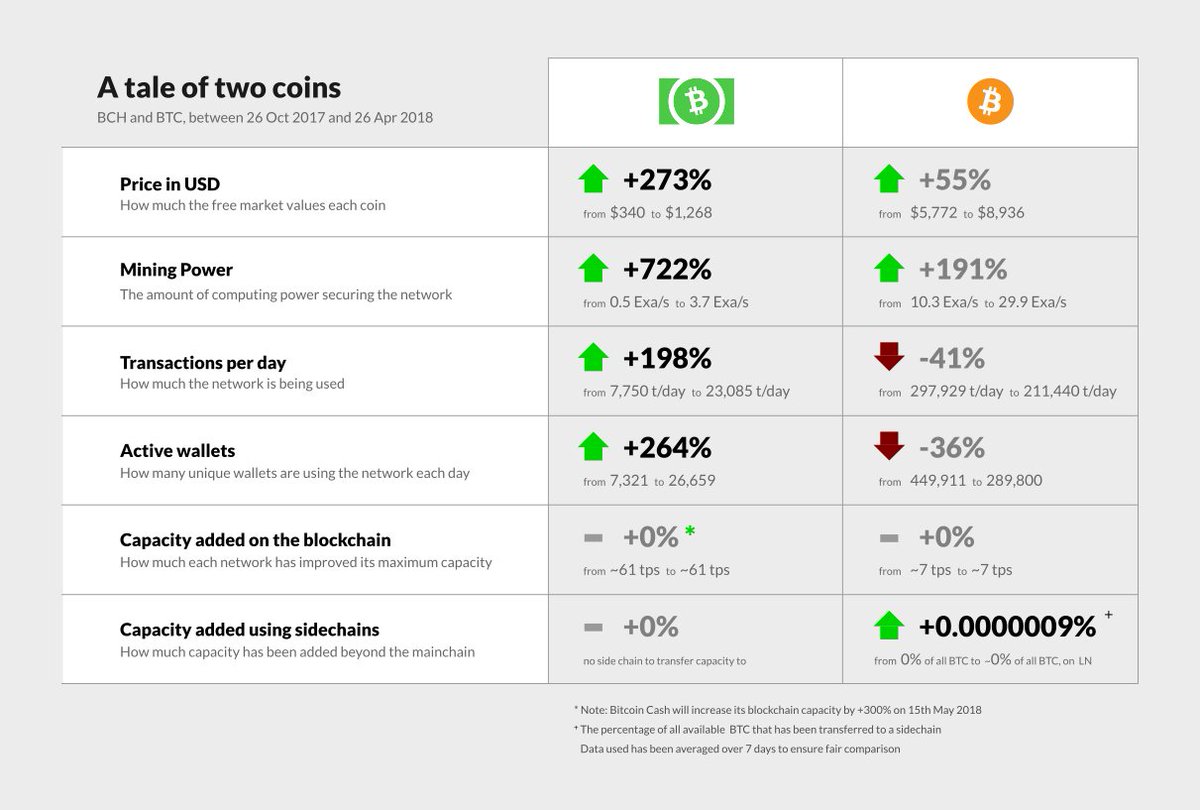The image size is (1200, 810).
Task: Select the green arrow next to +55%
Action: [x=888, y=180]
